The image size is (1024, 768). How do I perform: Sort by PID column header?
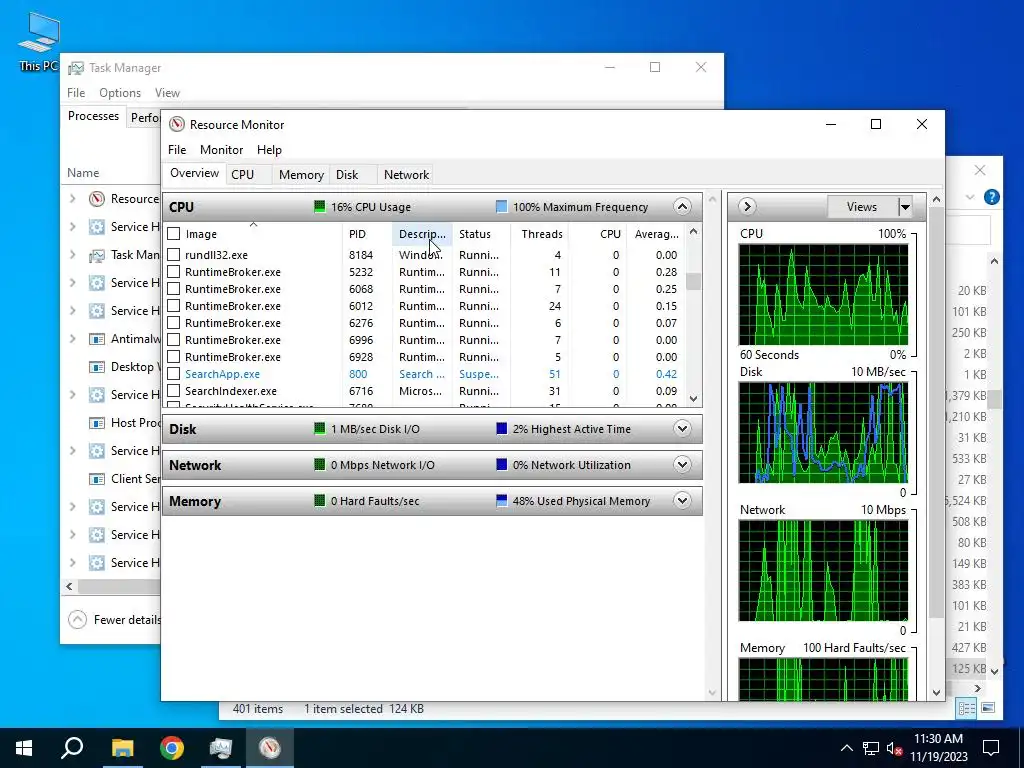tap(367, 234)
